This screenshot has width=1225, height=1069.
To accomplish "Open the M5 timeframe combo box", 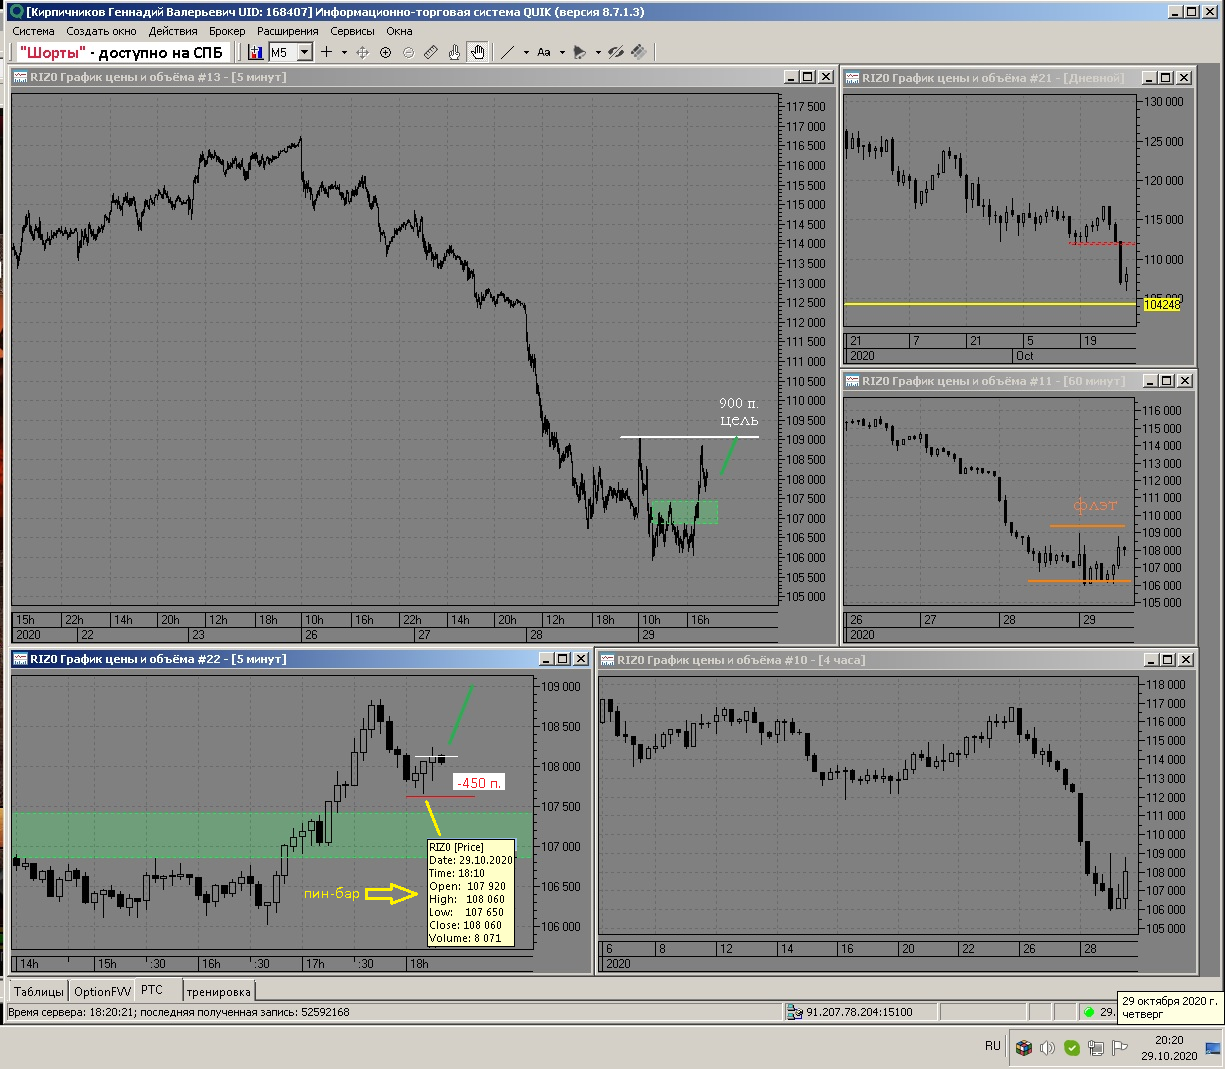I will click(291, 52).
